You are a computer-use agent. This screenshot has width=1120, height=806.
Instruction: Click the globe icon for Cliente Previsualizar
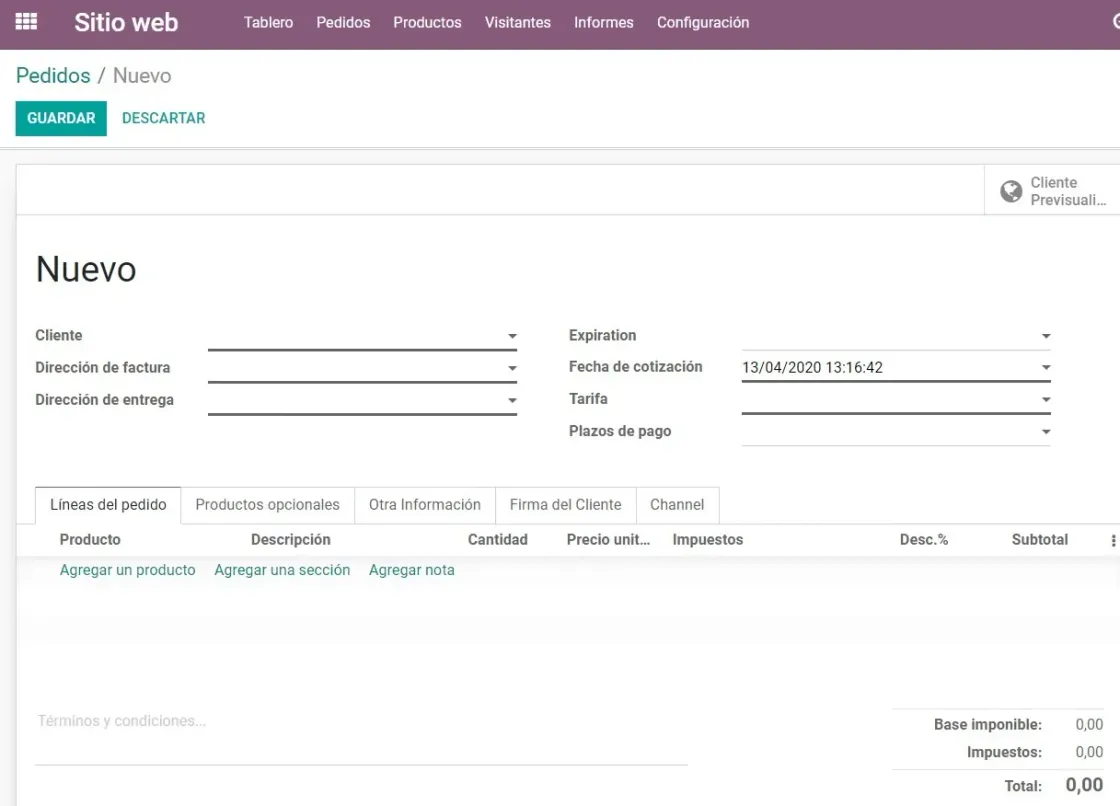(x=1011, y=191)
